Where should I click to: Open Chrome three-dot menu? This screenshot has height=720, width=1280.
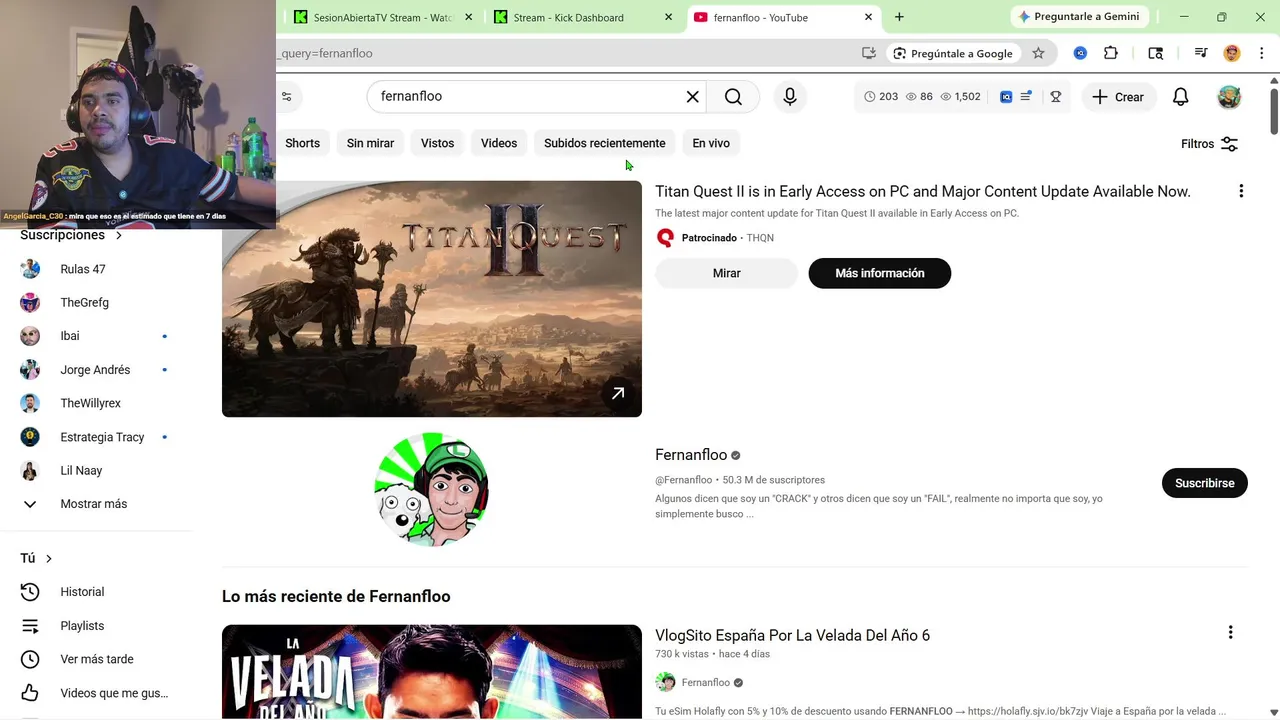[x=1261, y=53]
